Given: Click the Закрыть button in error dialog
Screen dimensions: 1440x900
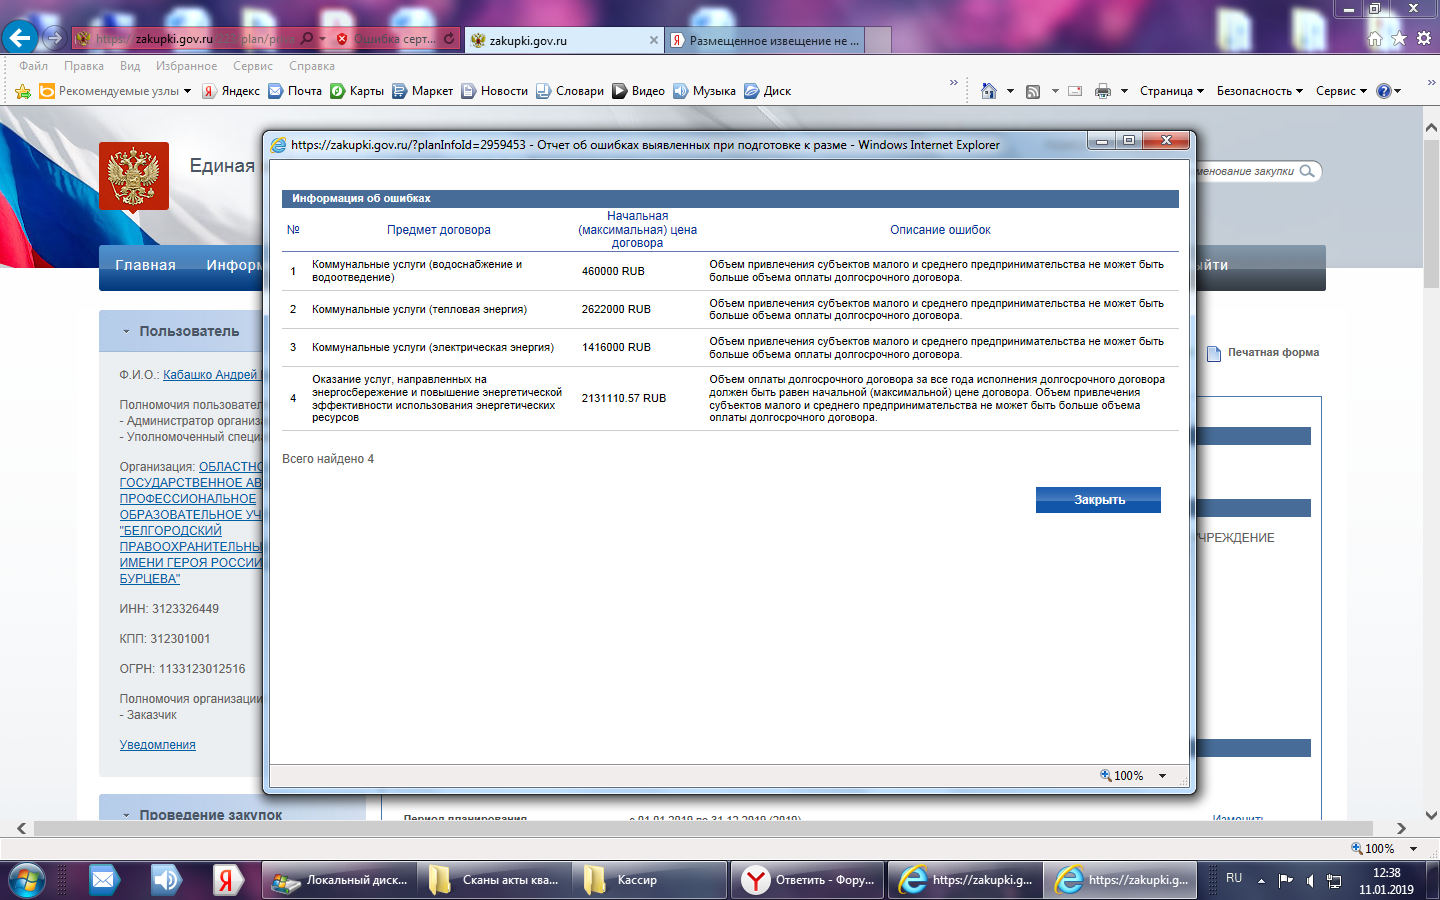Looking at the screenshot, I should pos(1098,500).
